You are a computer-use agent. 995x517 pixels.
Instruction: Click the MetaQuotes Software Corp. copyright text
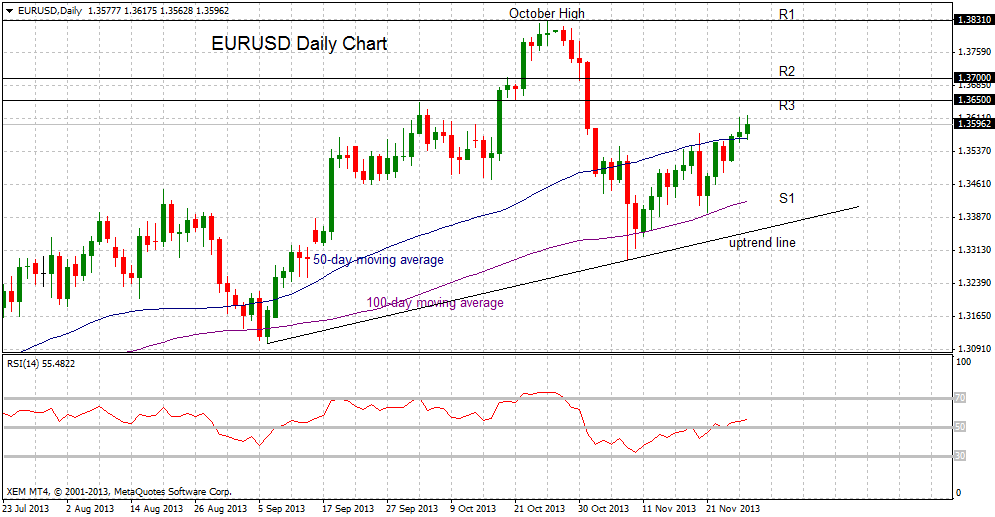pyautogui.click(x=119, y=492)
